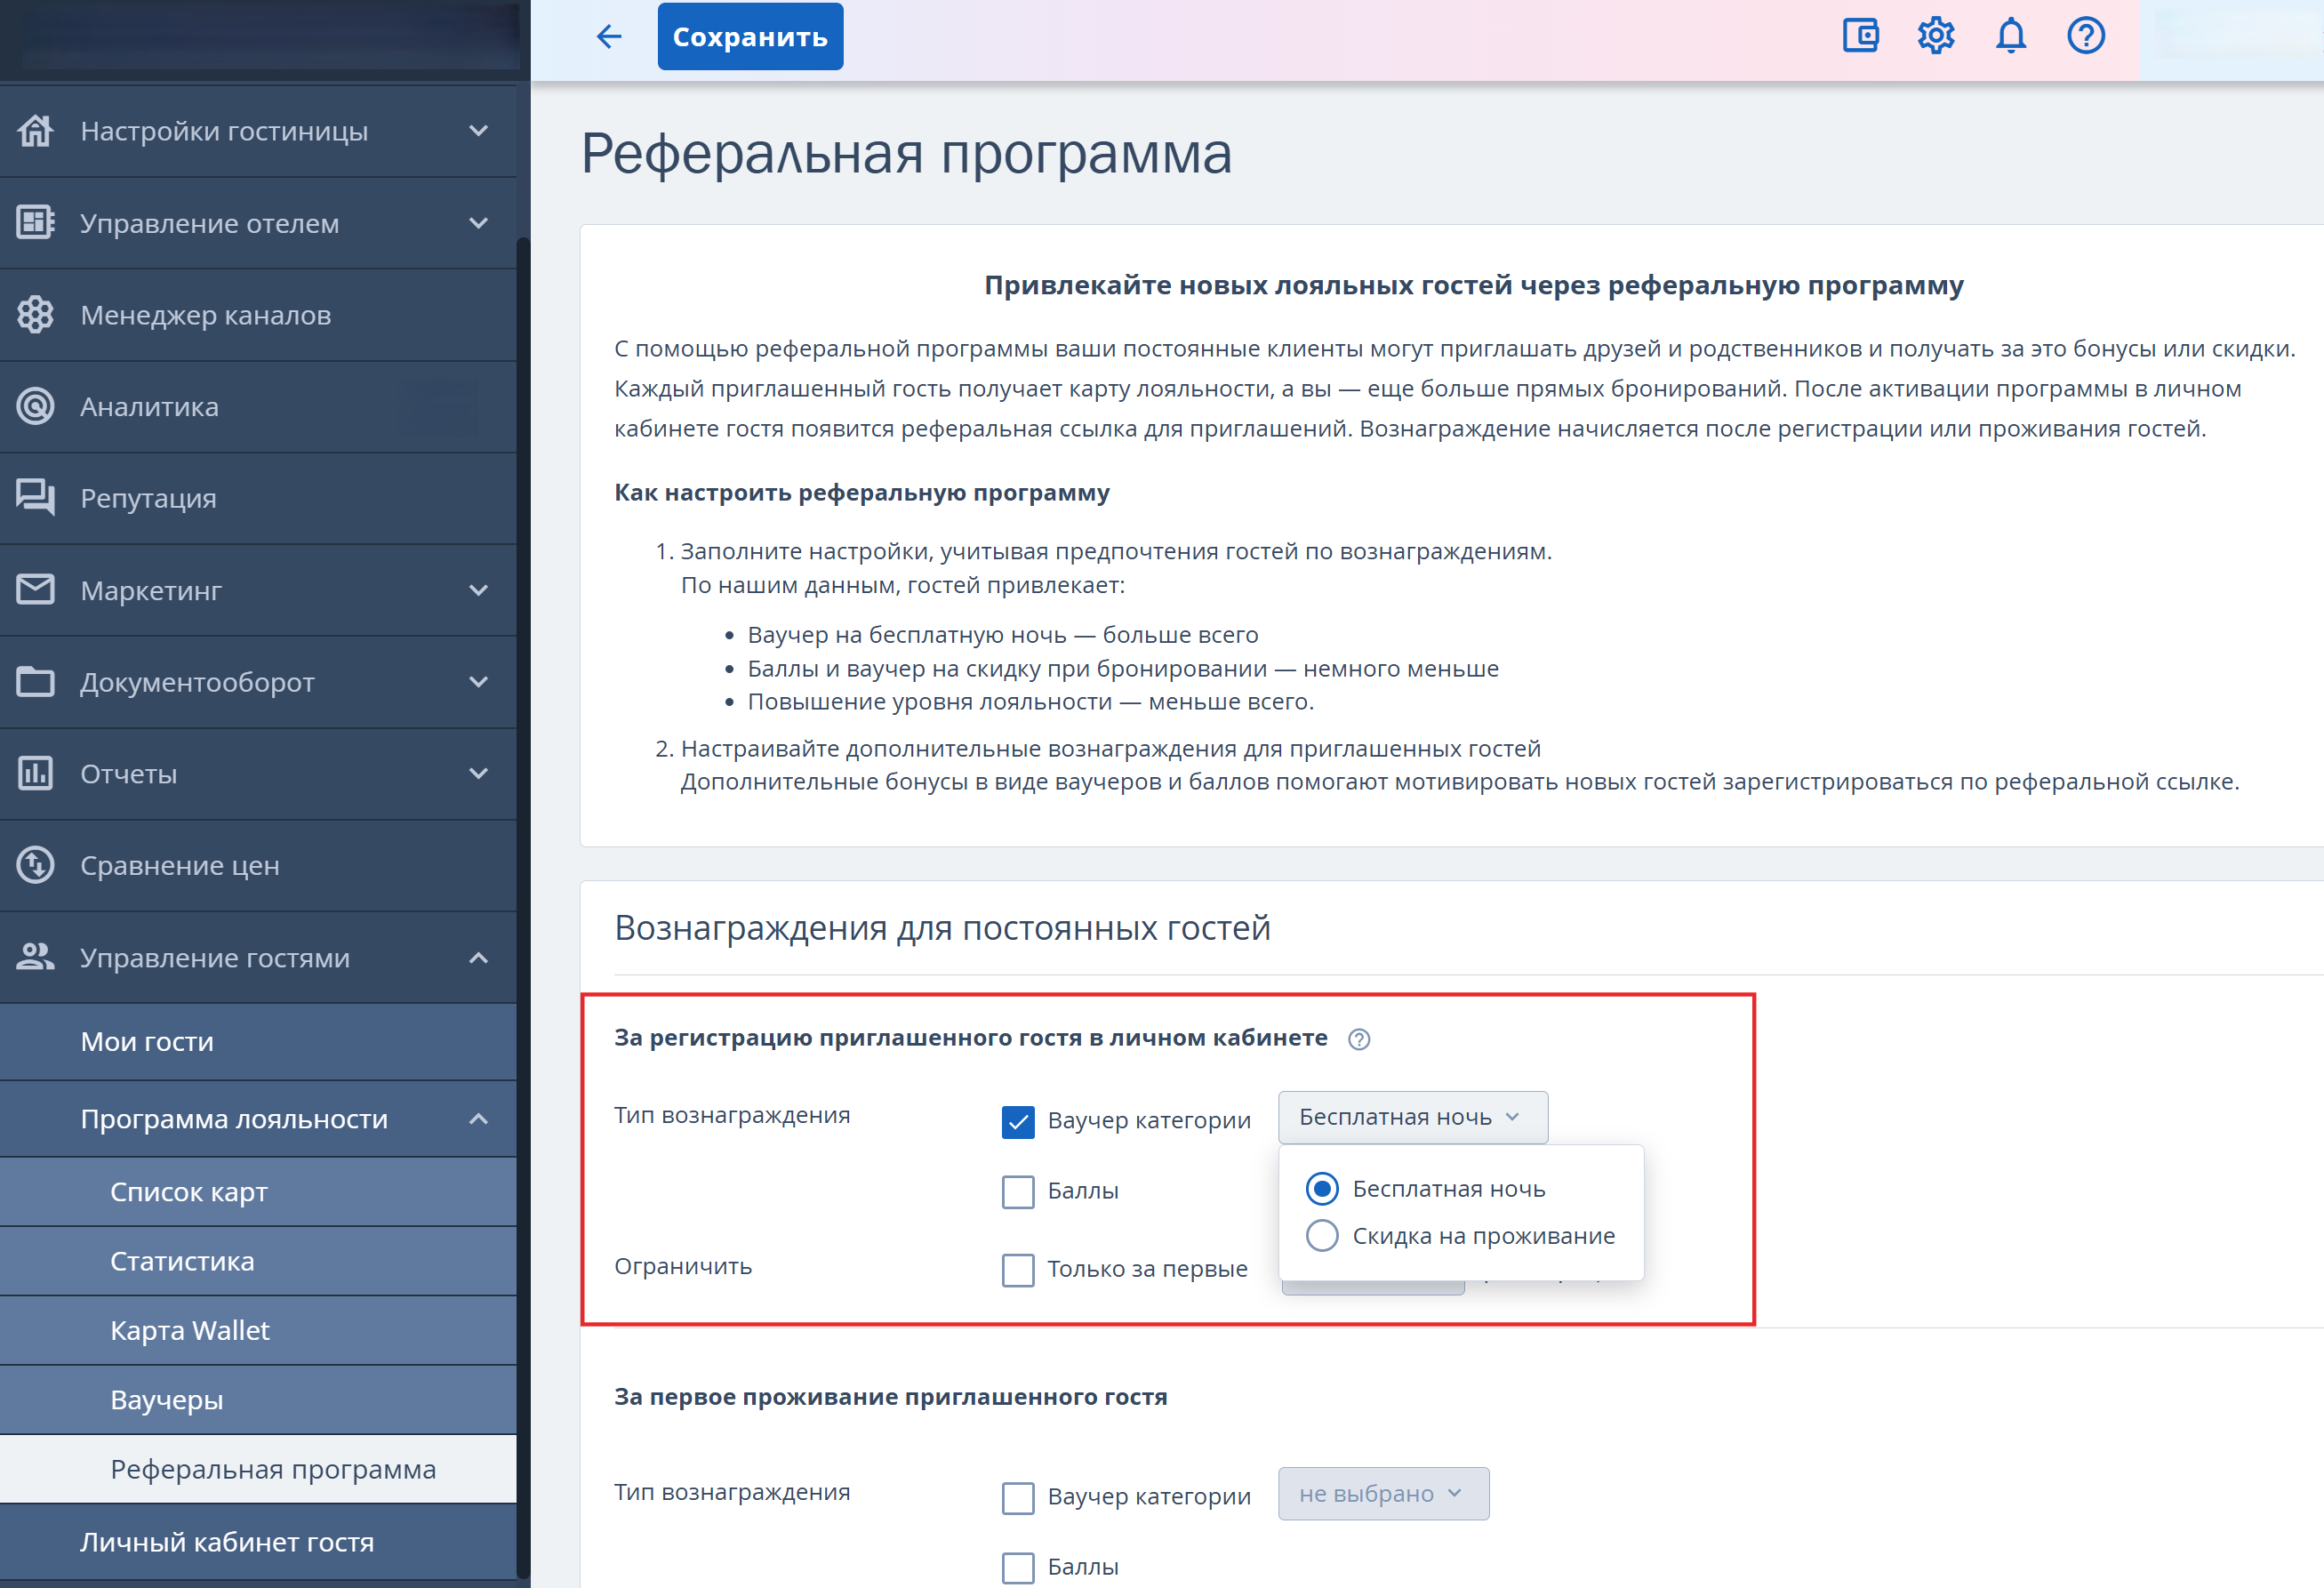Open the Ваучеры sidebar item
This screenshot has height=1588, width=2324.
pos(167,1399)
